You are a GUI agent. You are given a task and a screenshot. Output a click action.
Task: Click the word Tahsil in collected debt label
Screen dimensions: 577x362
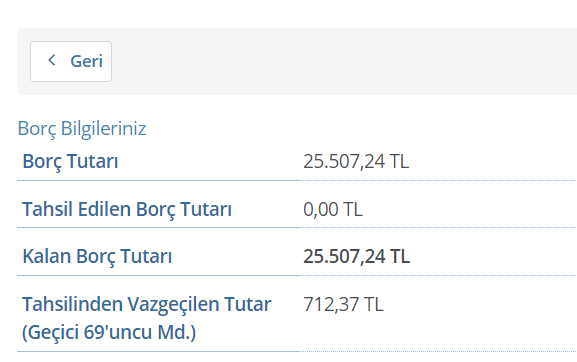pyautogui.click(x=47, y=209)
